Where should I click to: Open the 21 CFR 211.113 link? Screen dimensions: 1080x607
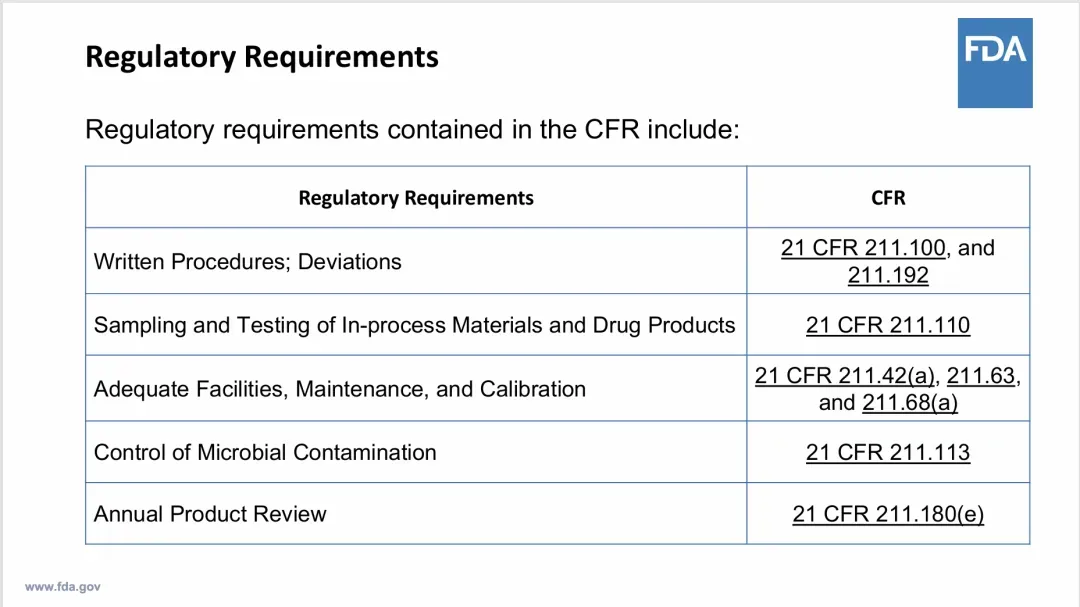[x=888, y=453]
